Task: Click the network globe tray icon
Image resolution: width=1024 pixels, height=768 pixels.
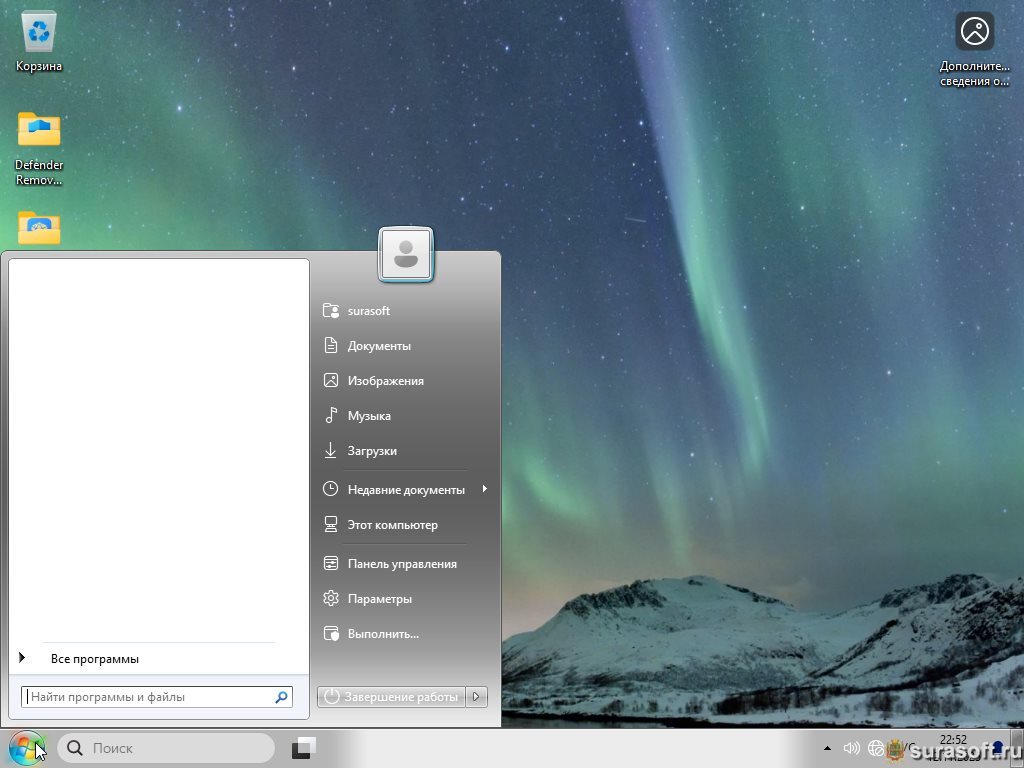Action: click(876, 748)
